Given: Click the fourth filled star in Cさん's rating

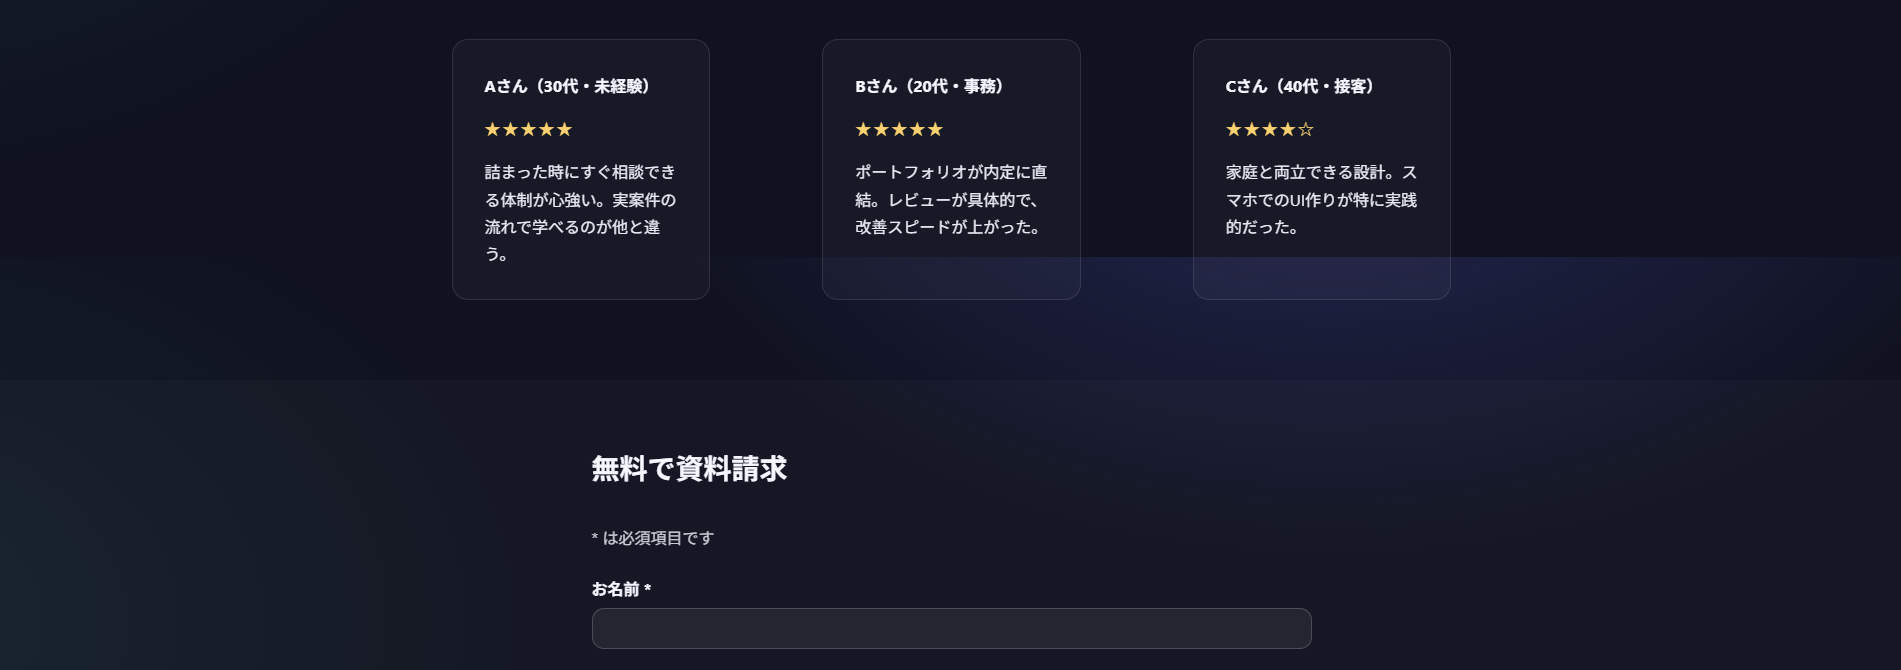Looking at the screenshot, I should (x=1288, y=129).
